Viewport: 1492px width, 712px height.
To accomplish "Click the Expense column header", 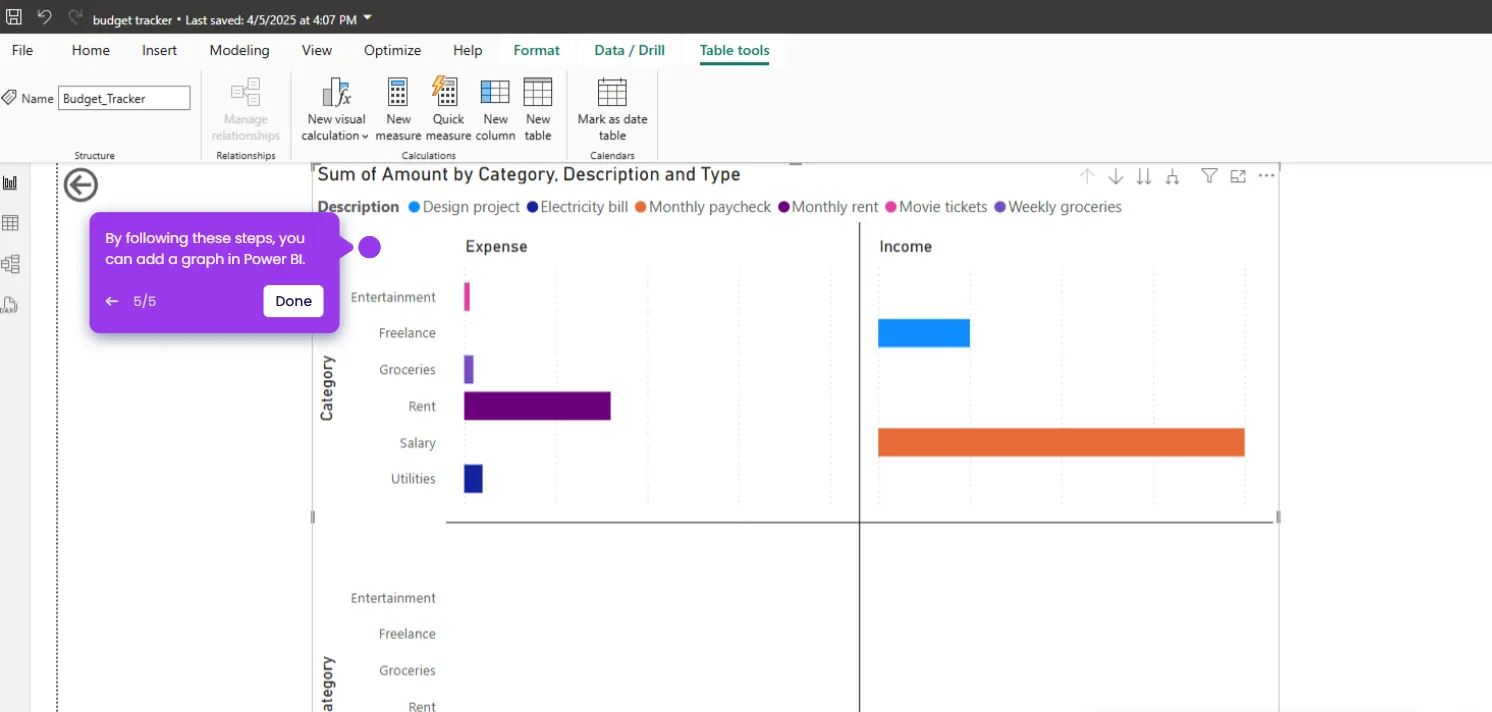I will (496, 247).
